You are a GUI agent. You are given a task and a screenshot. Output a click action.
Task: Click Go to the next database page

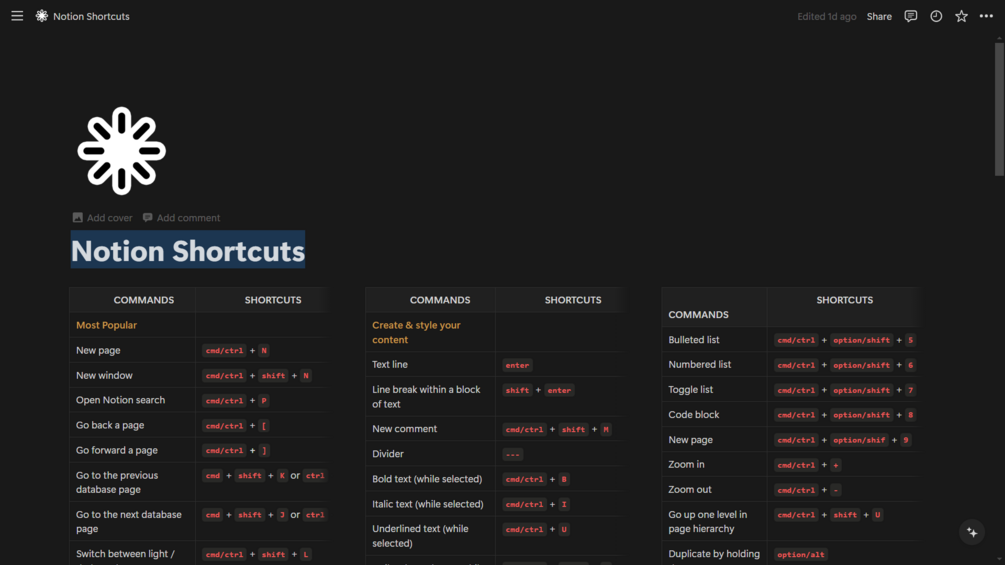(x=132, y=521)
